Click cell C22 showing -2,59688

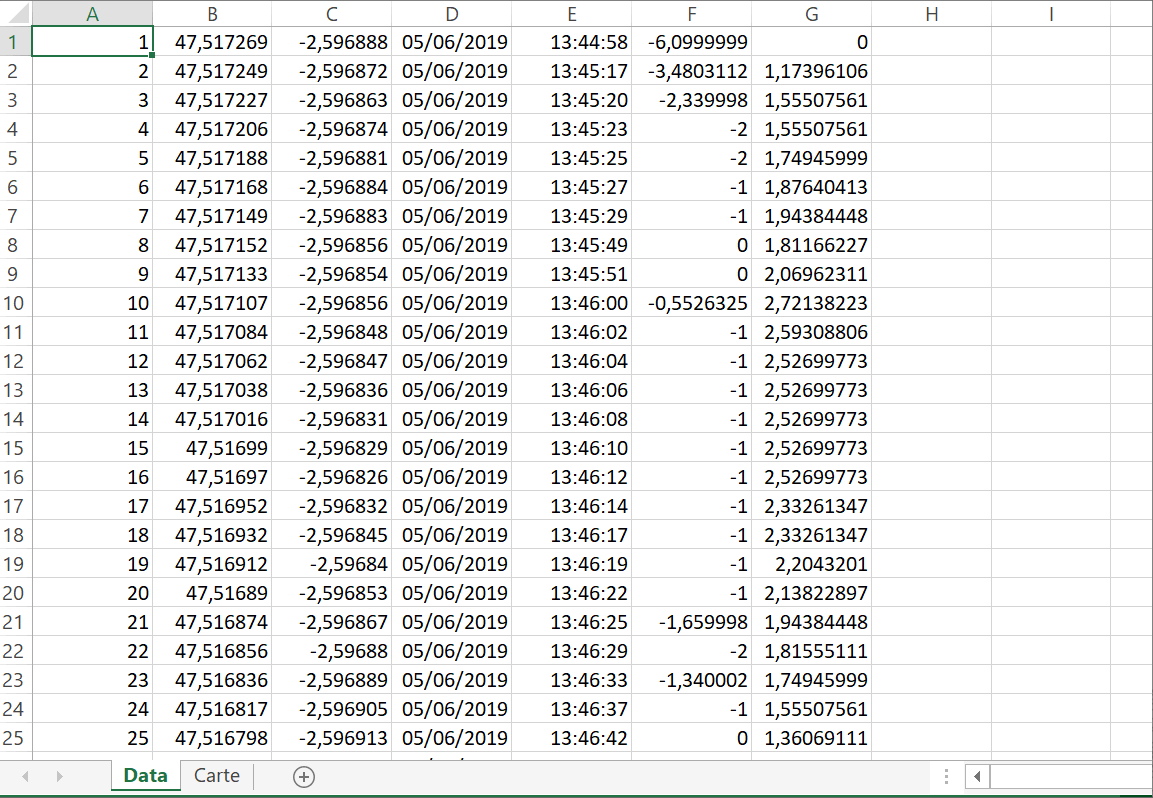point(332,651)
